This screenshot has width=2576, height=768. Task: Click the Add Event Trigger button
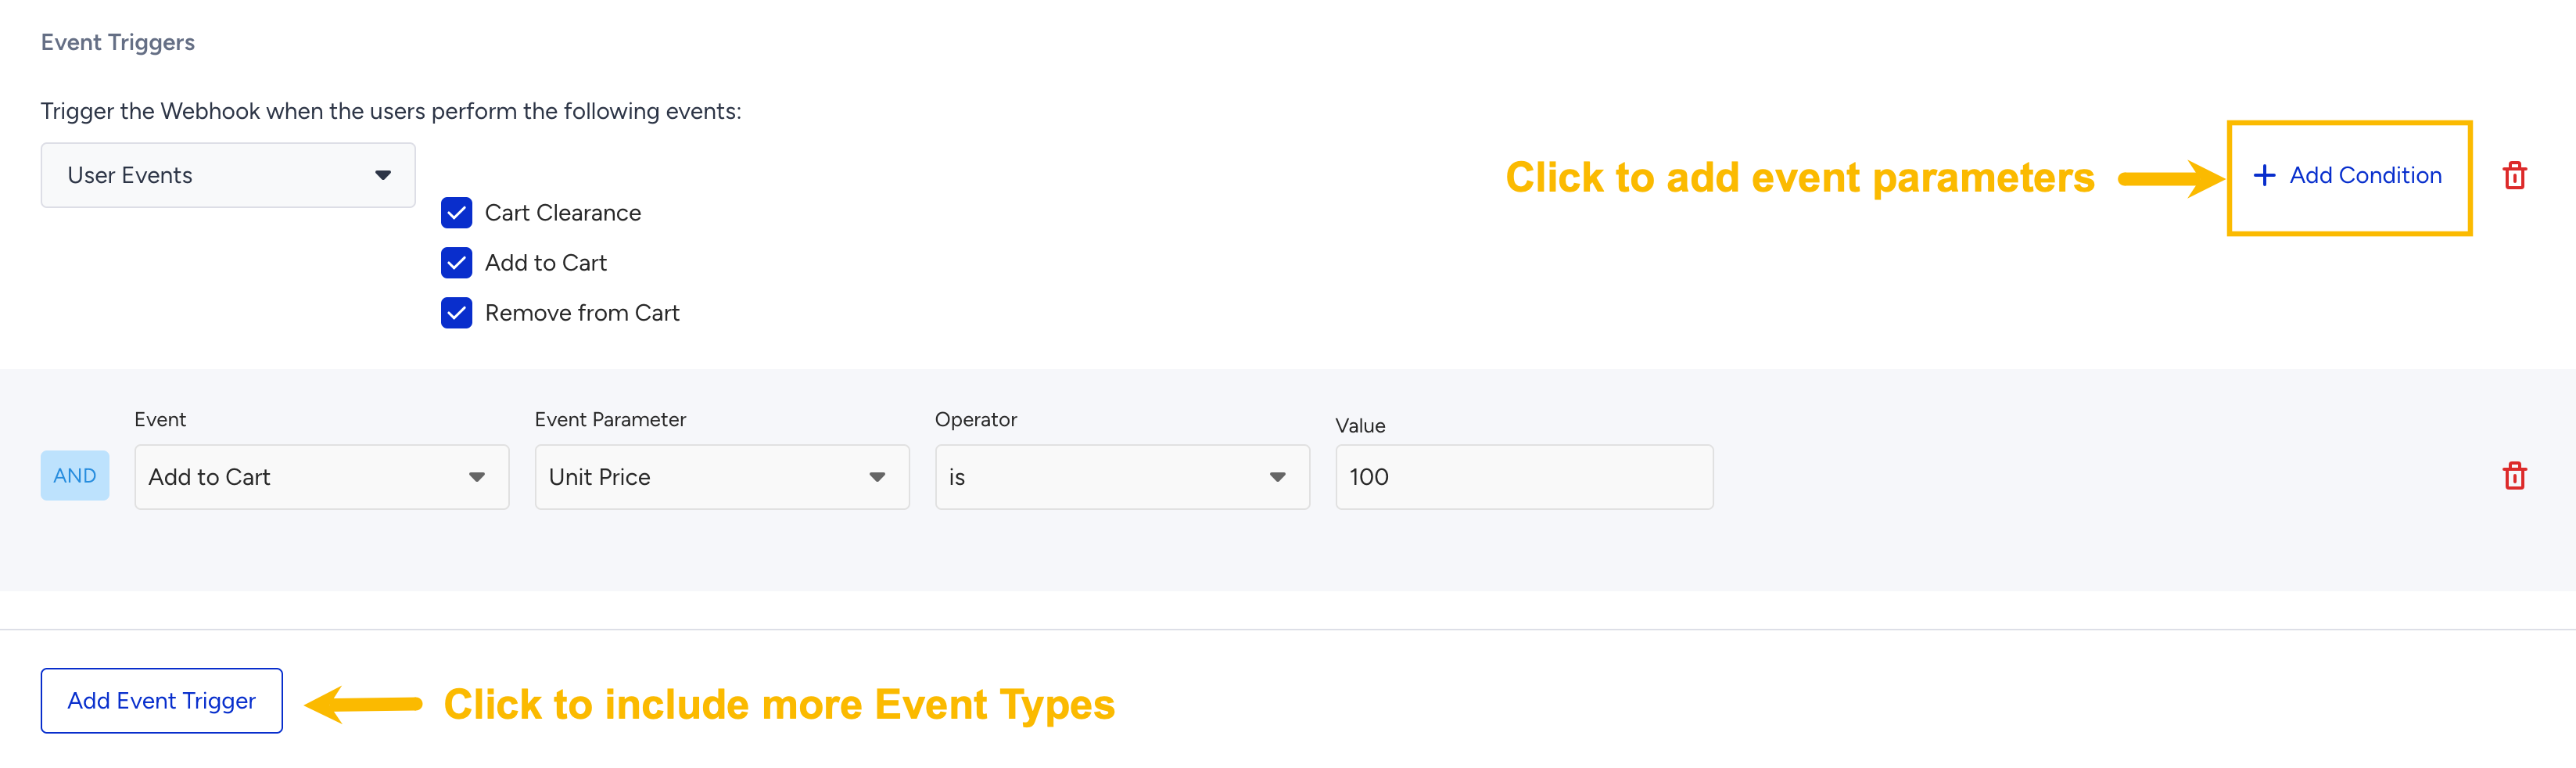(161, 701)
